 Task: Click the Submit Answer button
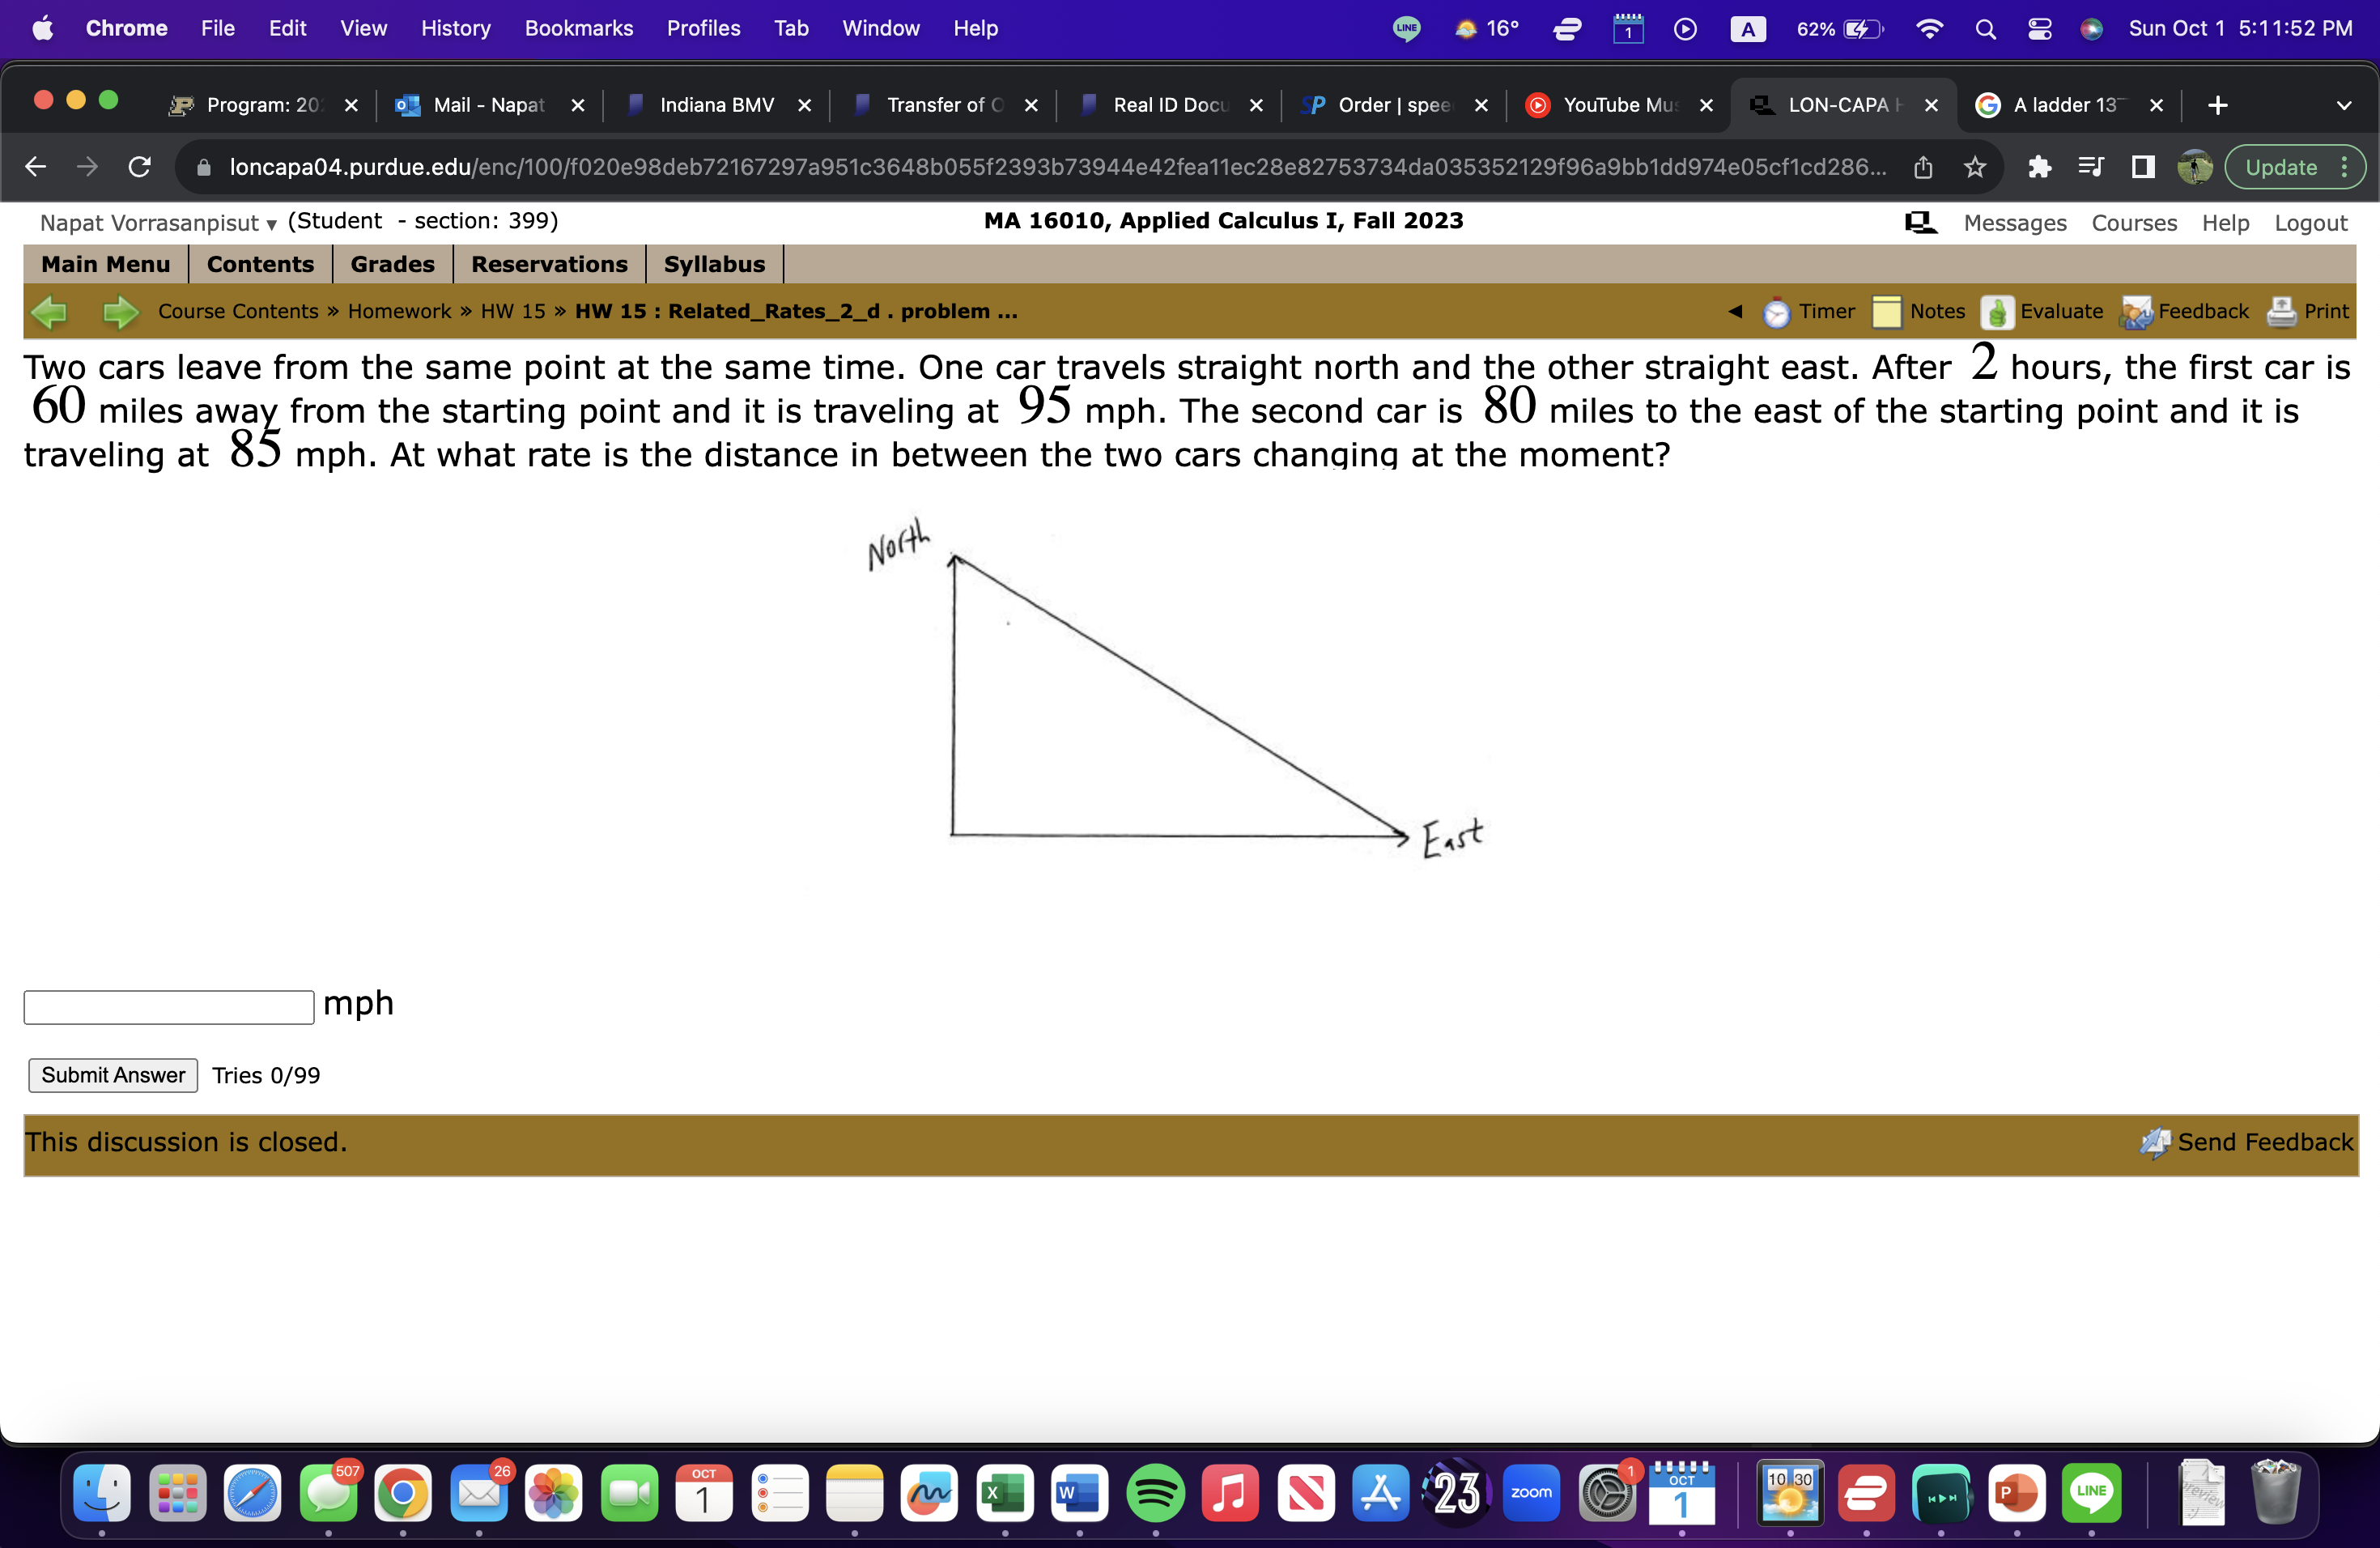[113, 1075]
